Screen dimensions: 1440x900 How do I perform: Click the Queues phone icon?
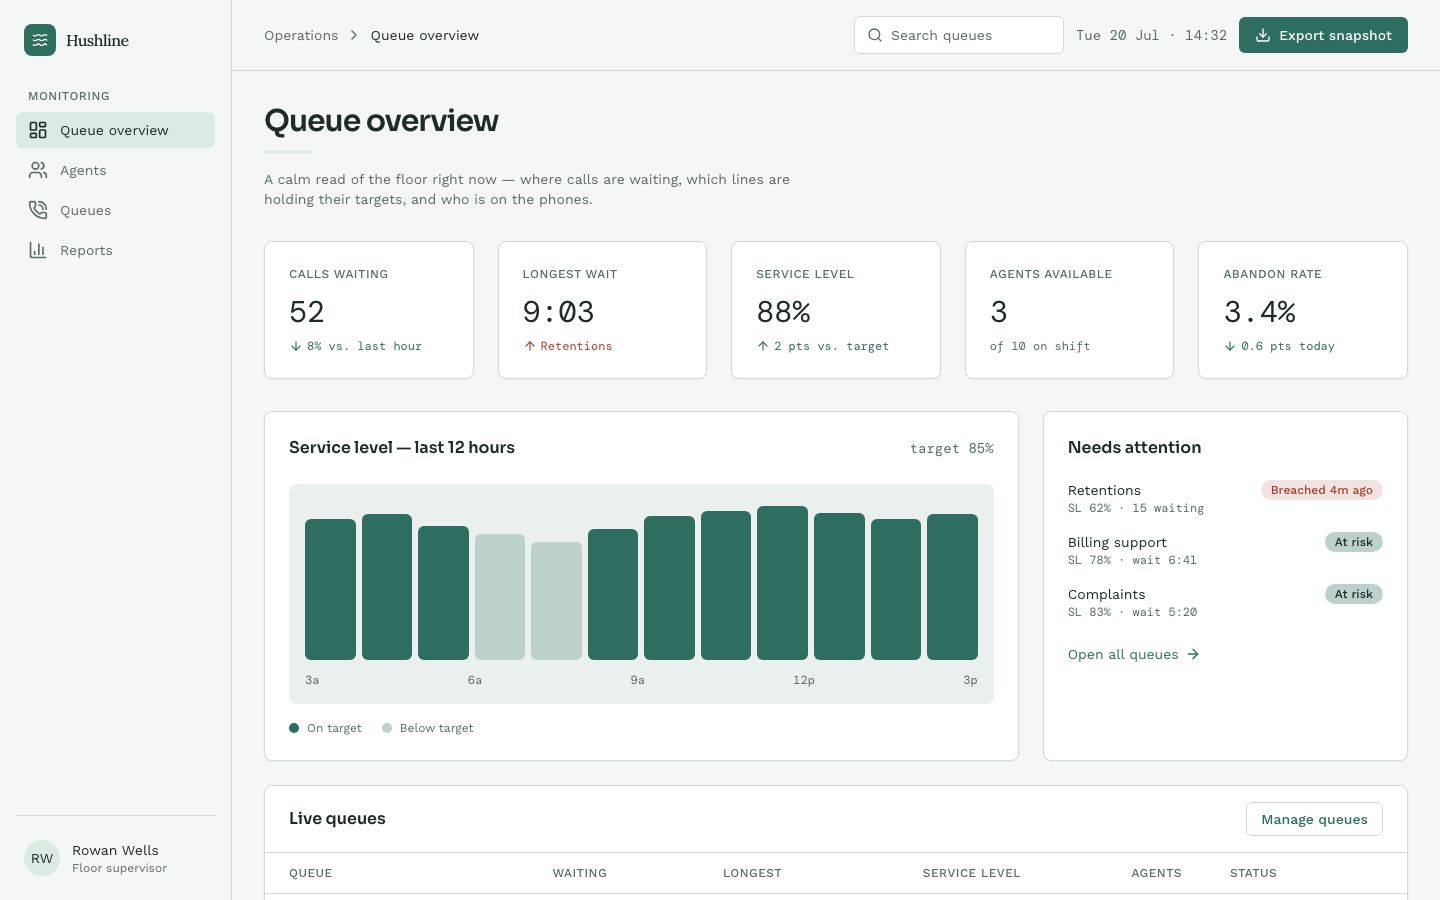pyautogui.click(x=38, y=210)
